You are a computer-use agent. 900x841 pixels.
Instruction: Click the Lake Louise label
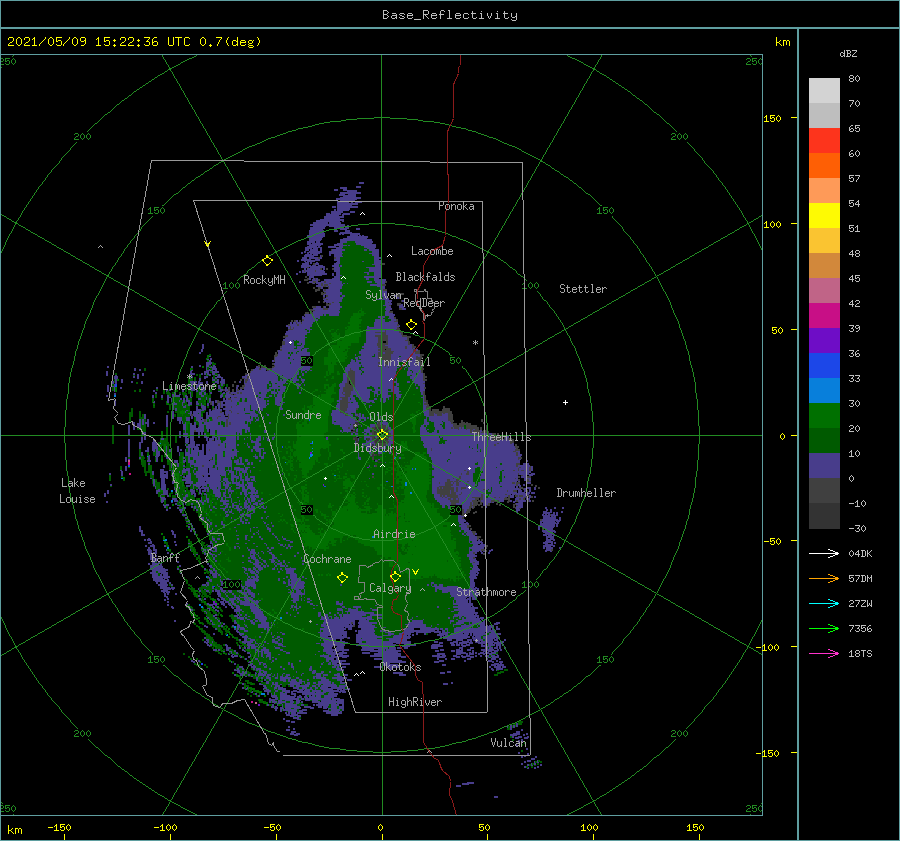pos(77,491)
